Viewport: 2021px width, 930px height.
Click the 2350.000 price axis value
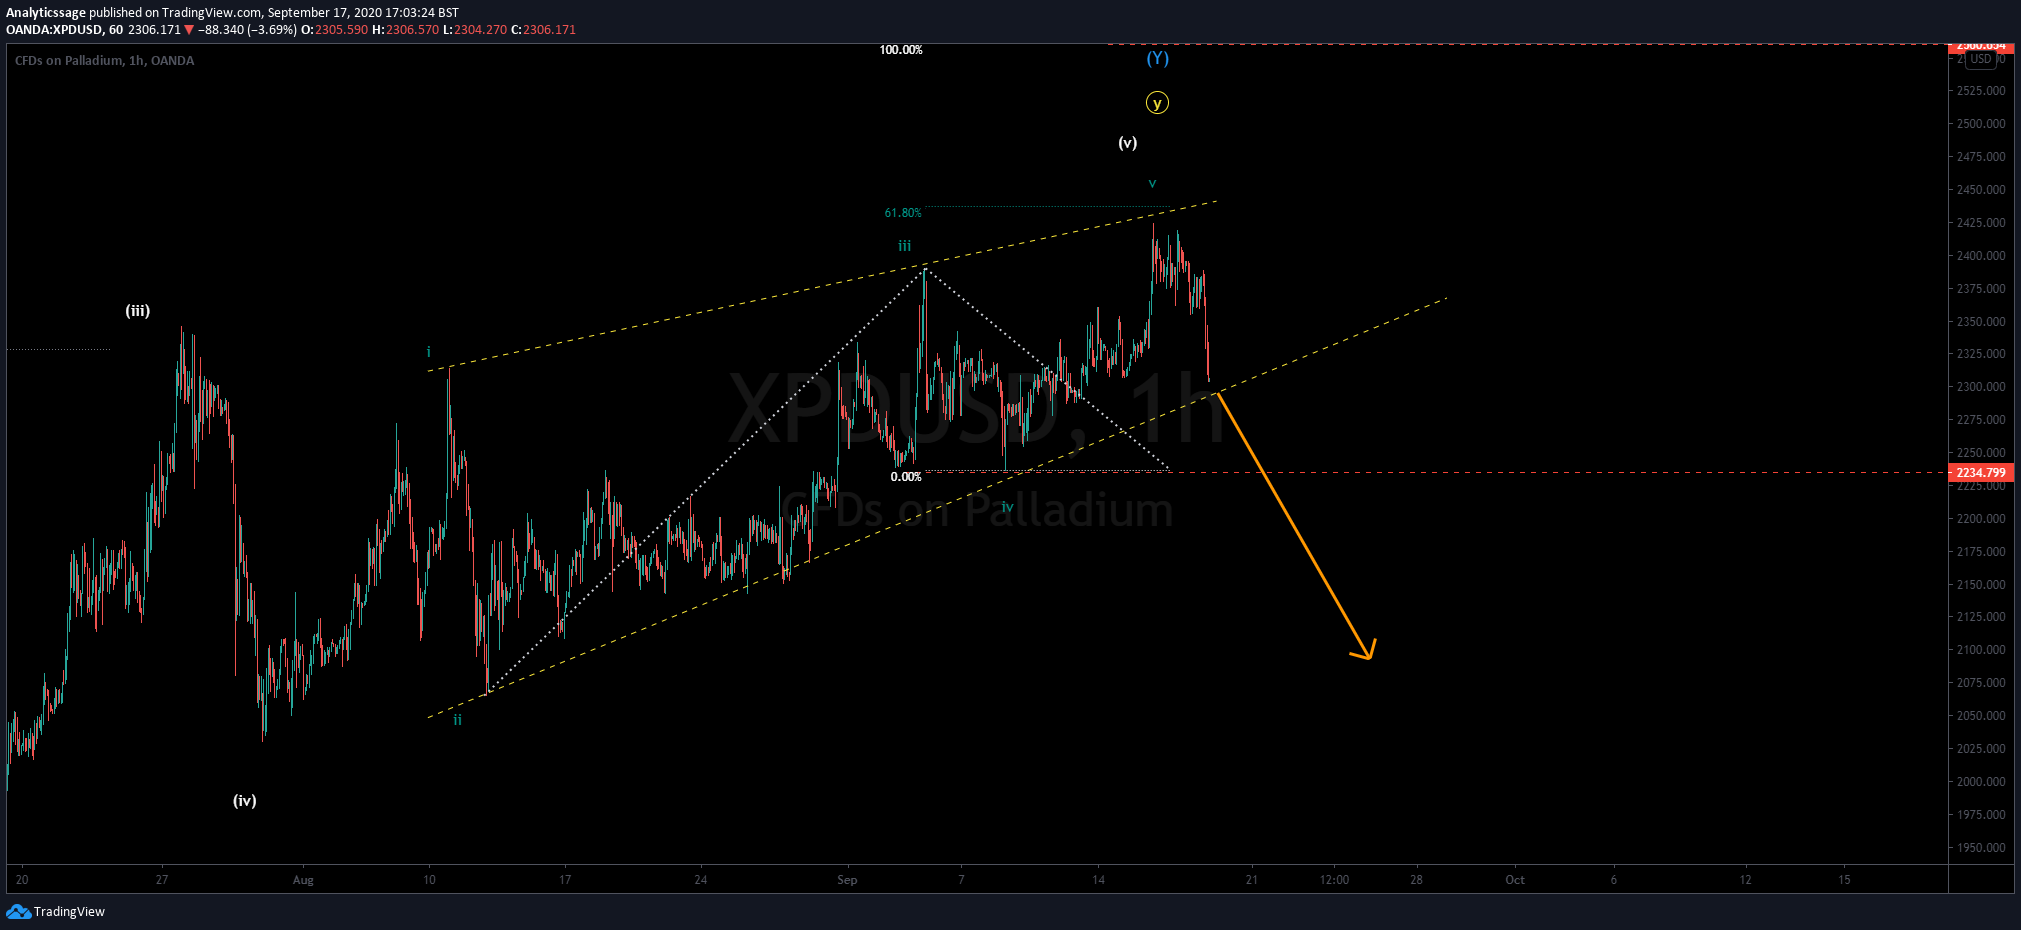coord(1981,322)
